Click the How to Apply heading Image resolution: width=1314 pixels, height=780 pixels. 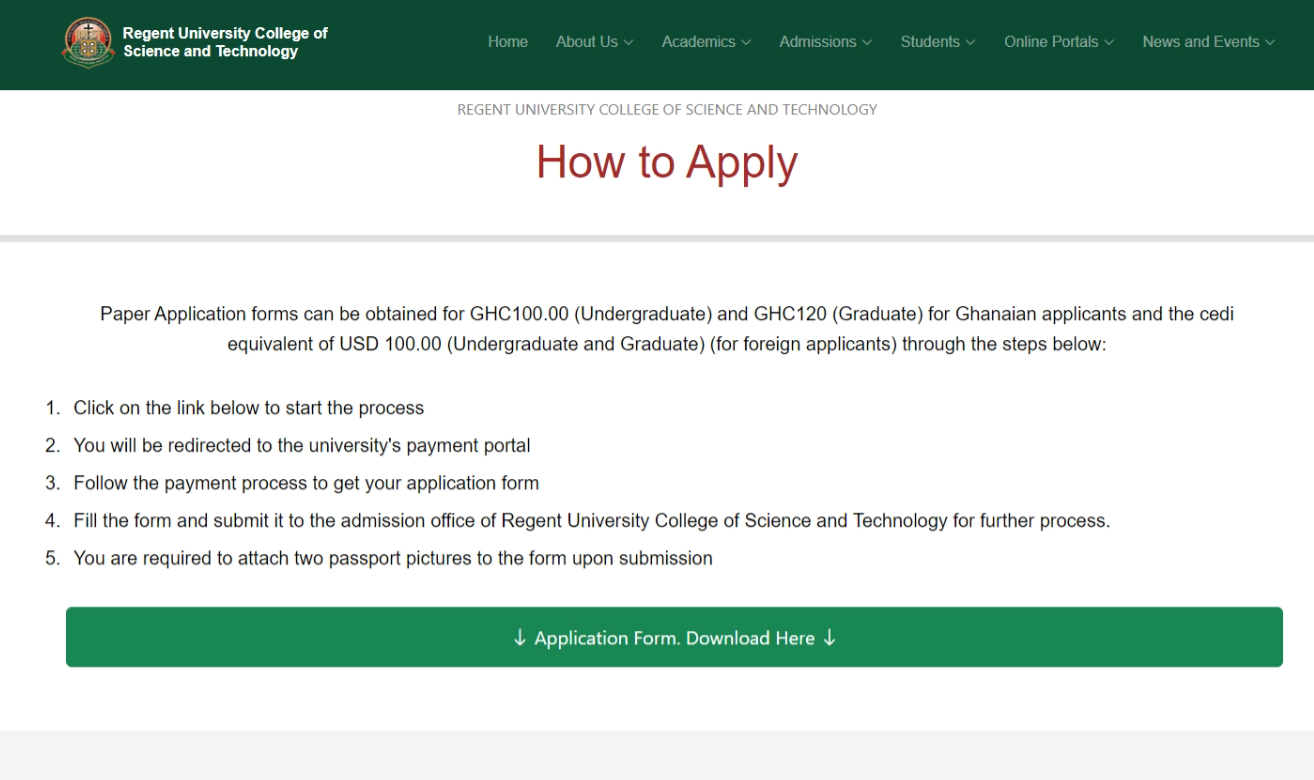[666, 162]
